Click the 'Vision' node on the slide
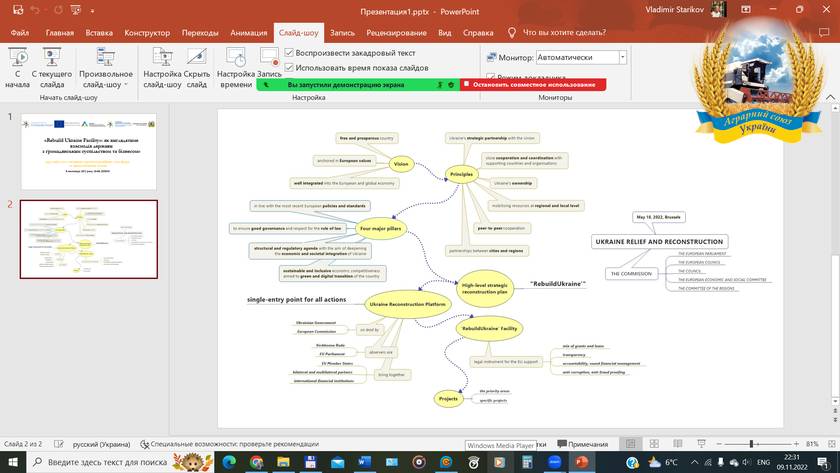This screenshot has height=473, width=840. tap(401, 164)
